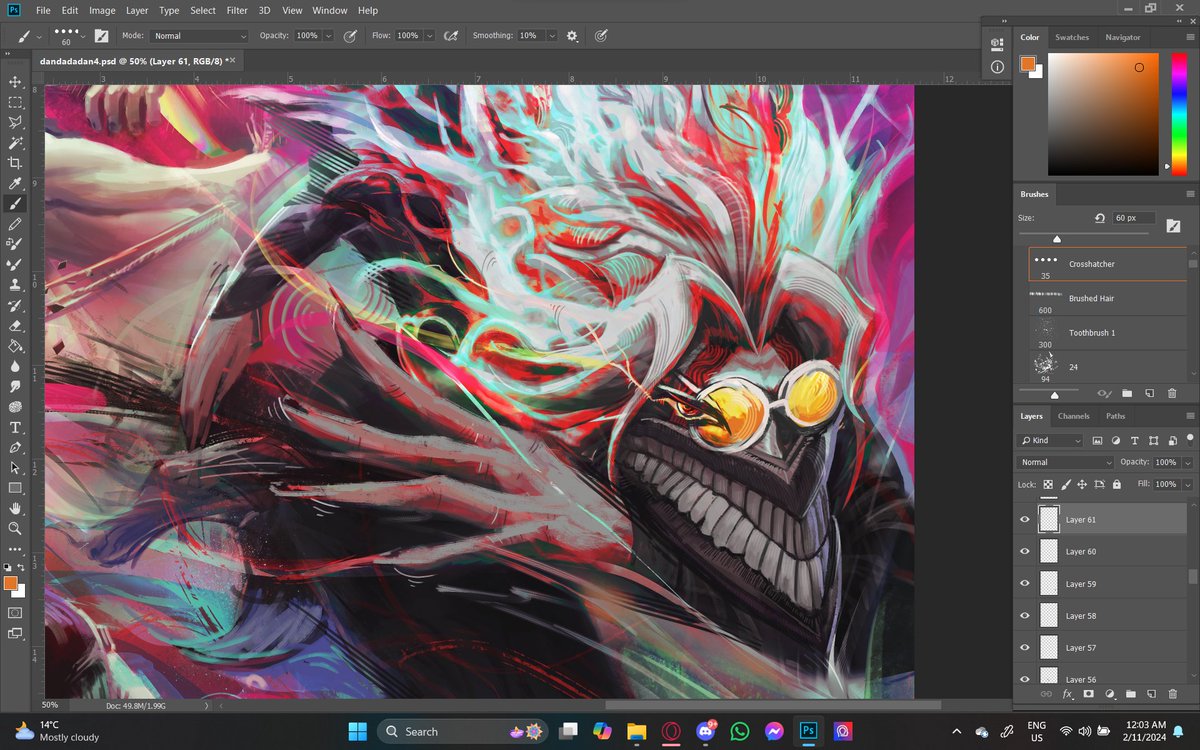Open the Layers panel menu
The height and width of the screenshot is (750, 1200).
(1190, 416)
